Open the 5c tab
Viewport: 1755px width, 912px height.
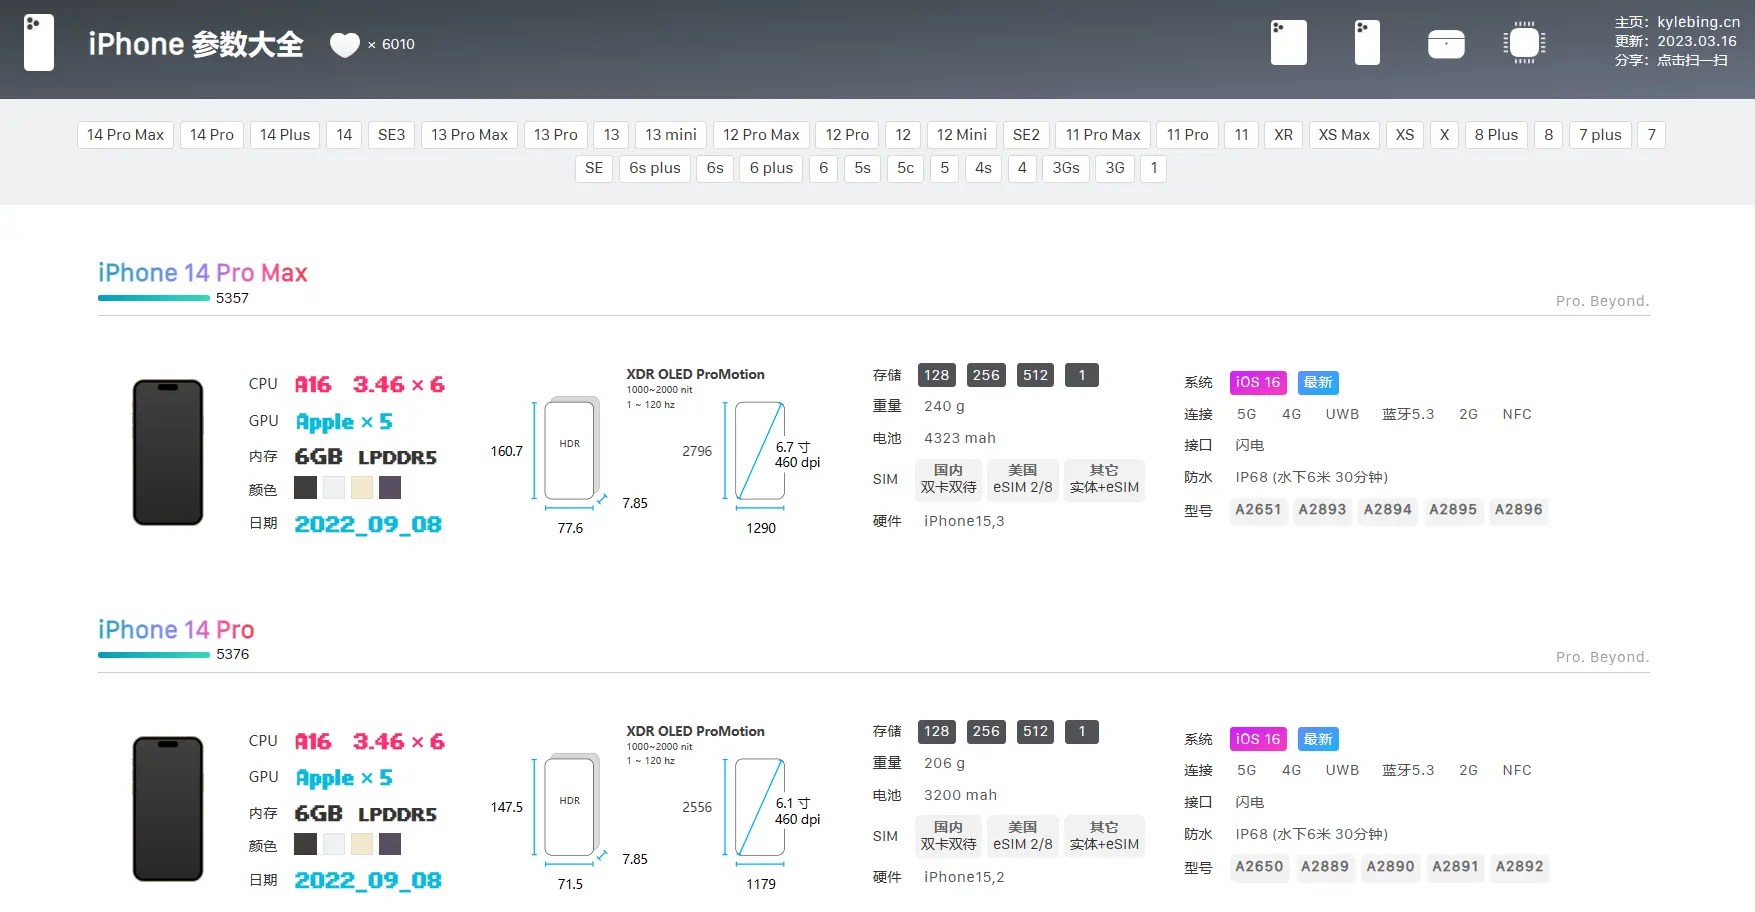pyautogui.click(x=905, y=168)
